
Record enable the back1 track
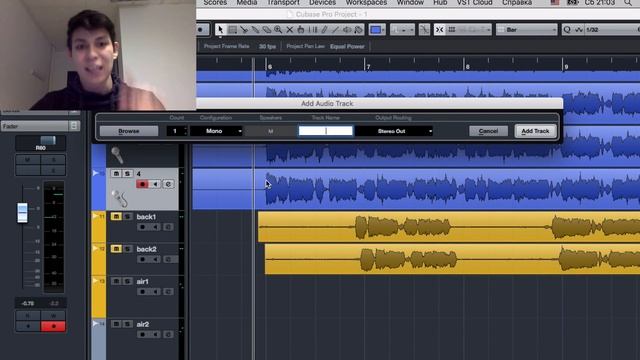point(142,227)
